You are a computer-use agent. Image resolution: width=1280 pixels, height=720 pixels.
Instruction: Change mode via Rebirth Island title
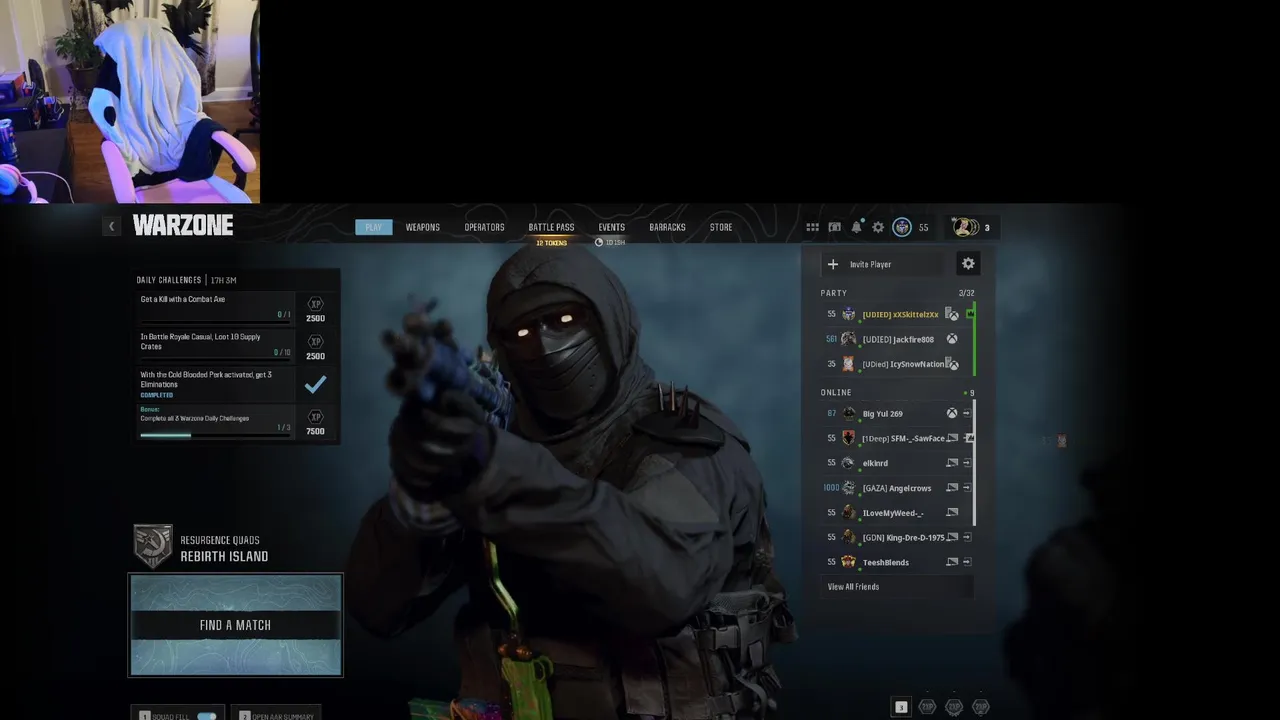click(224, 557)
